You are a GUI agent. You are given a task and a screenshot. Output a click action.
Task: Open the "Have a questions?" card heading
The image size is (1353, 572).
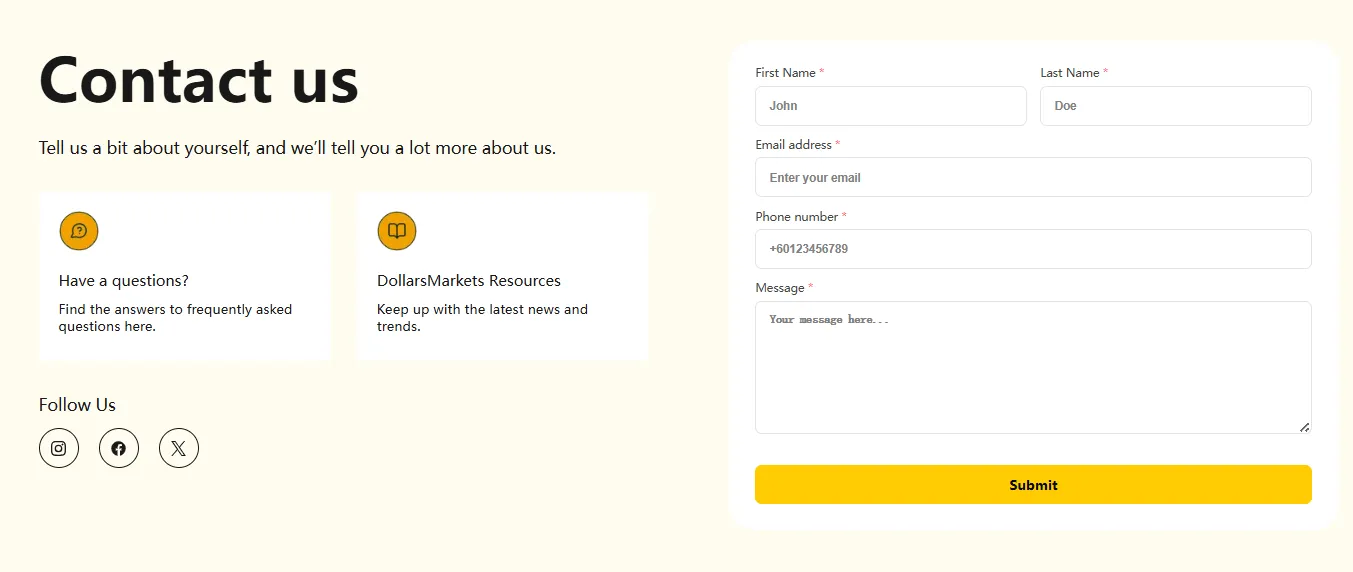pyautogui.click(x=124, y=281)
